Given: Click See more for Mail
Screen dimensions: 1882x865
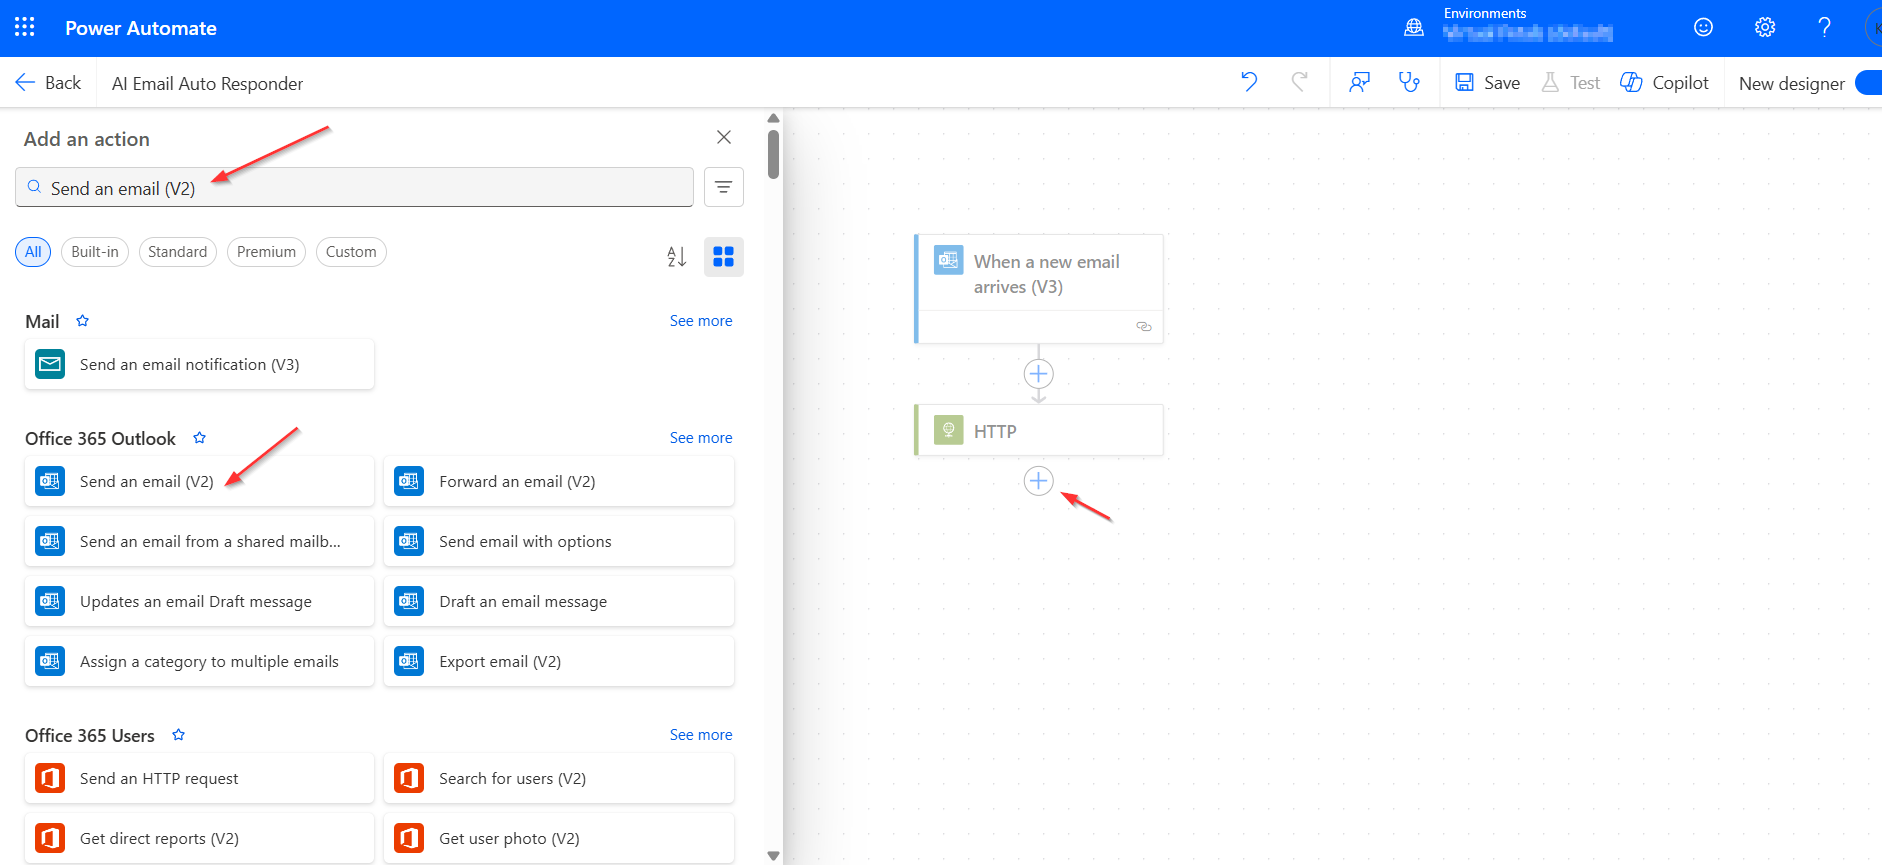Looking at the screenshot, I should pyautogui.click(x=701, y=321).
